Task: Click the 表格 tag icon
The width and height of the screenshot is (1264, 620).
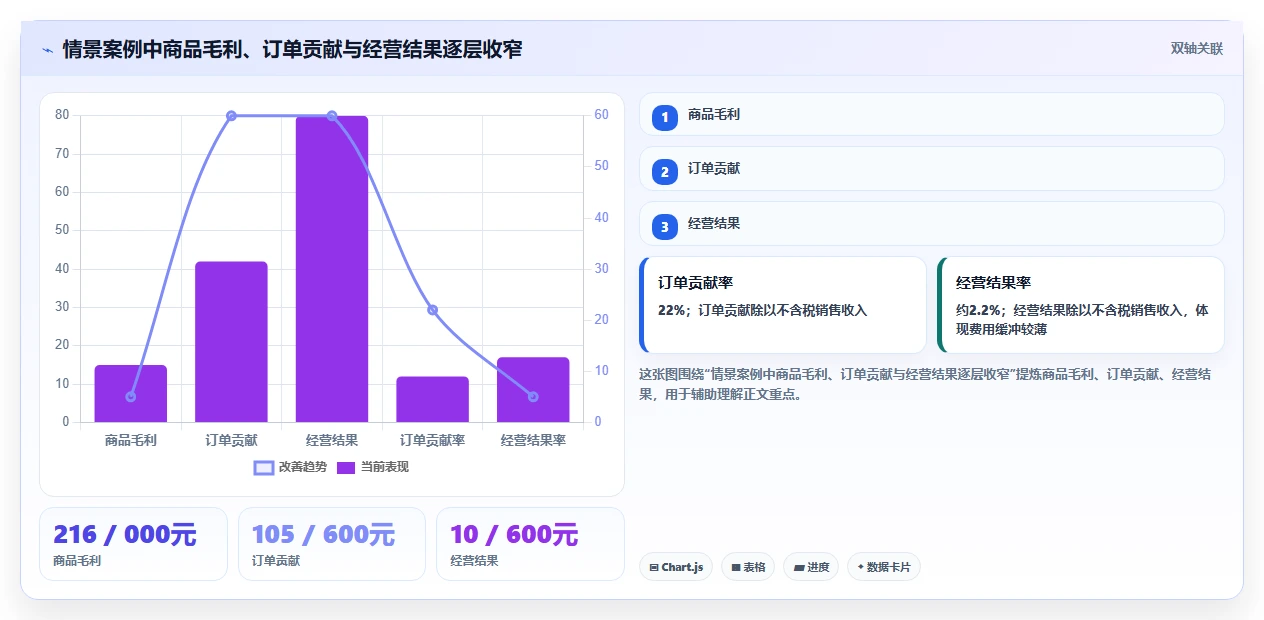Action: point(736,568)
